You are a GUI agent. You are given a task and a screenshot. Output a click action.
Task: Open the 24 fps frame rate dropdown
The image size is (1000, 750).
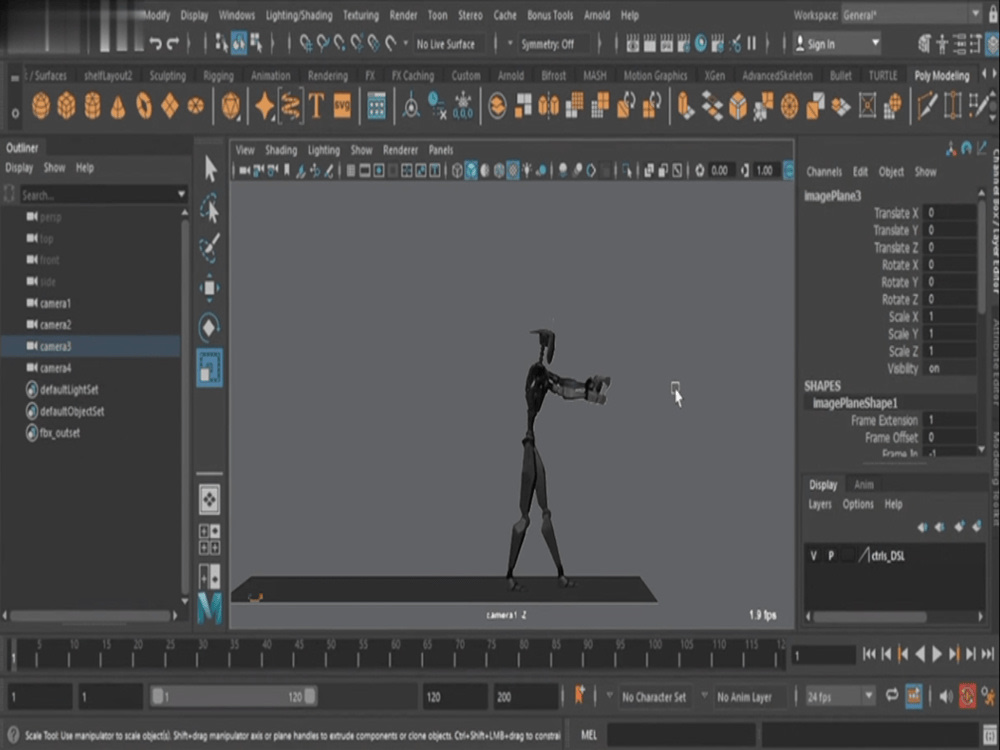tap(839, 696)
